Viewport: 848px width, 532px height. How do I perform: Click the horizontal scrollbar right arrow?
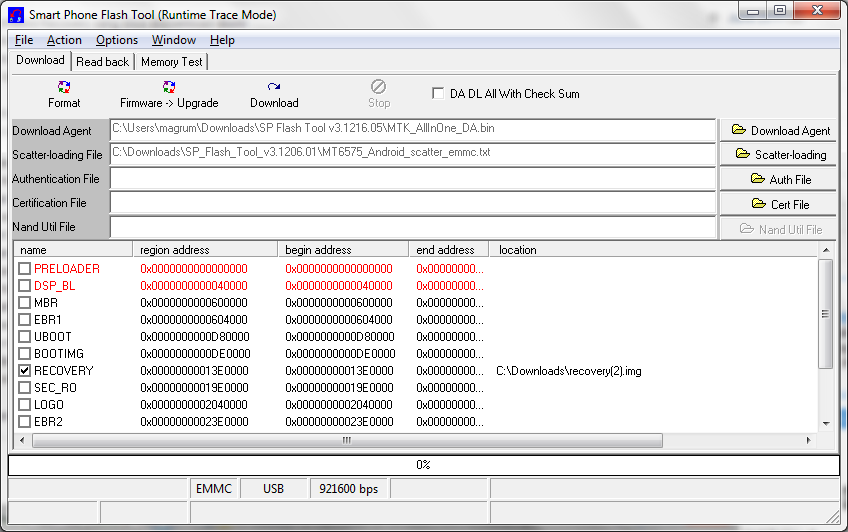click(810, 440)
